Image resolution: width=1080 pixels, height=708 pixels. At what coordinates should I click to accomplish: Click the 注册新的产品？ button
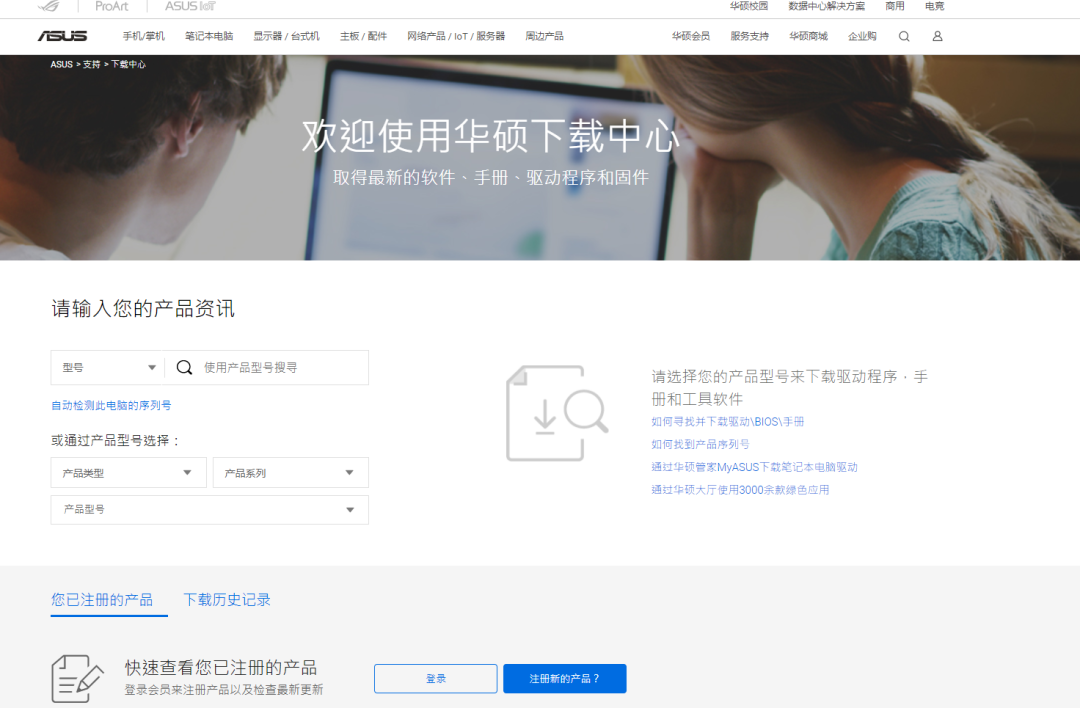(565, 678)
